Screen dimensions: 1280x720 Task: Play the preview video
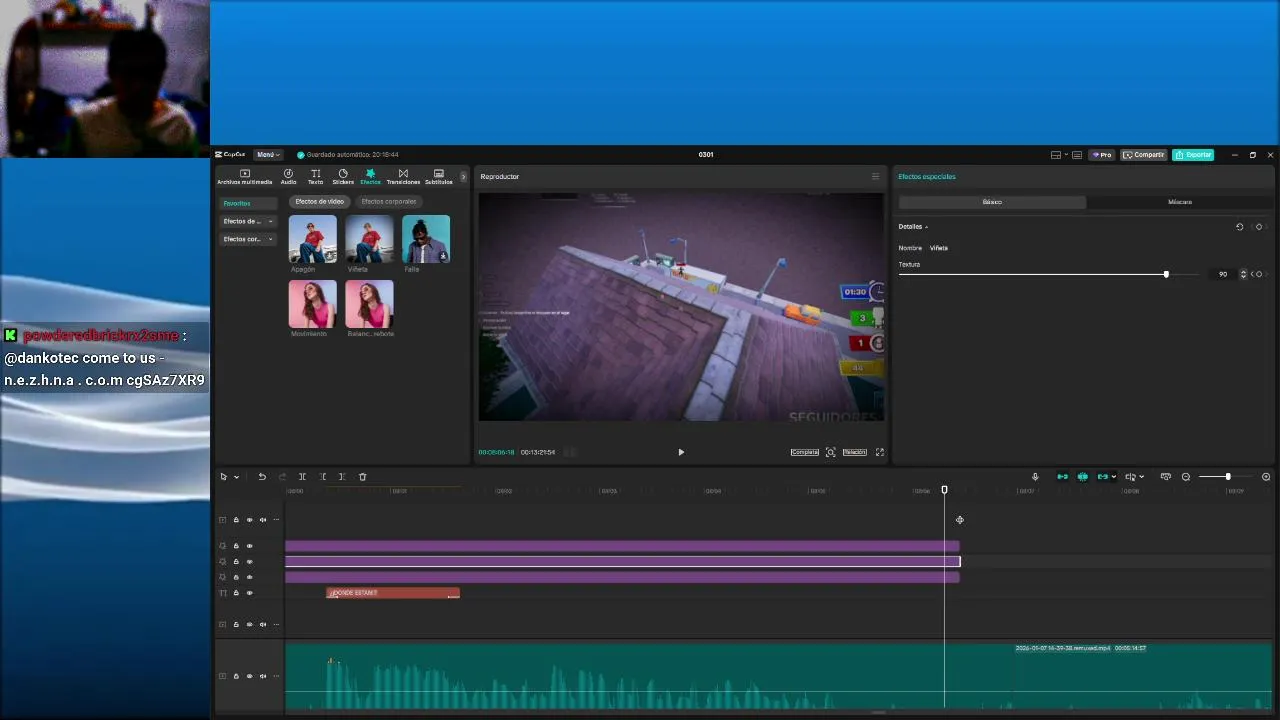pyautogui.click(x=681, y=452)
